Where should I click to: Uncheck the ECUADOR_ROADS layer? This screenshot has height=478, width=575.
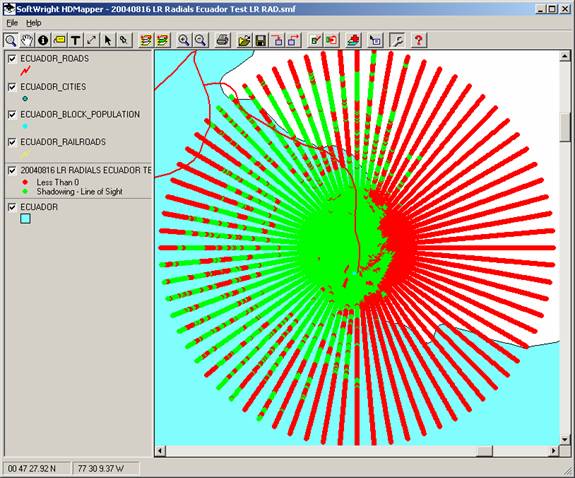coord(12,59)
